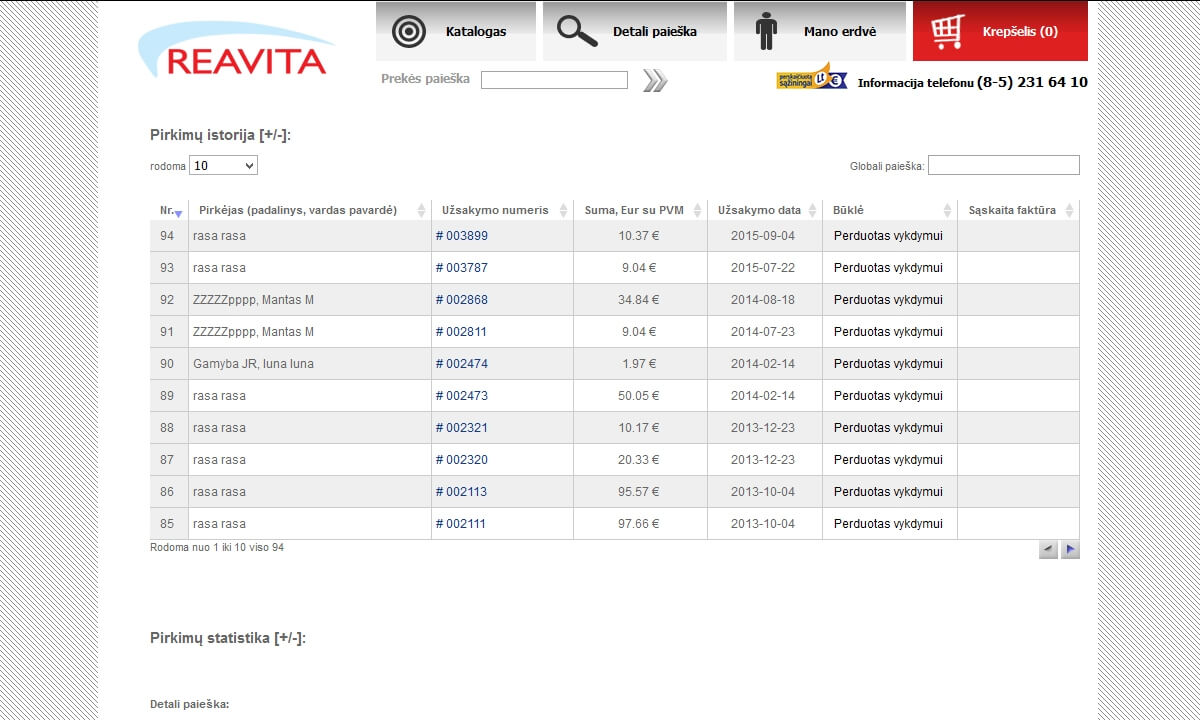Viewport: 1200px width, 720px height.
Task: Go to previous table page arrow
Action: point(1048,549)
